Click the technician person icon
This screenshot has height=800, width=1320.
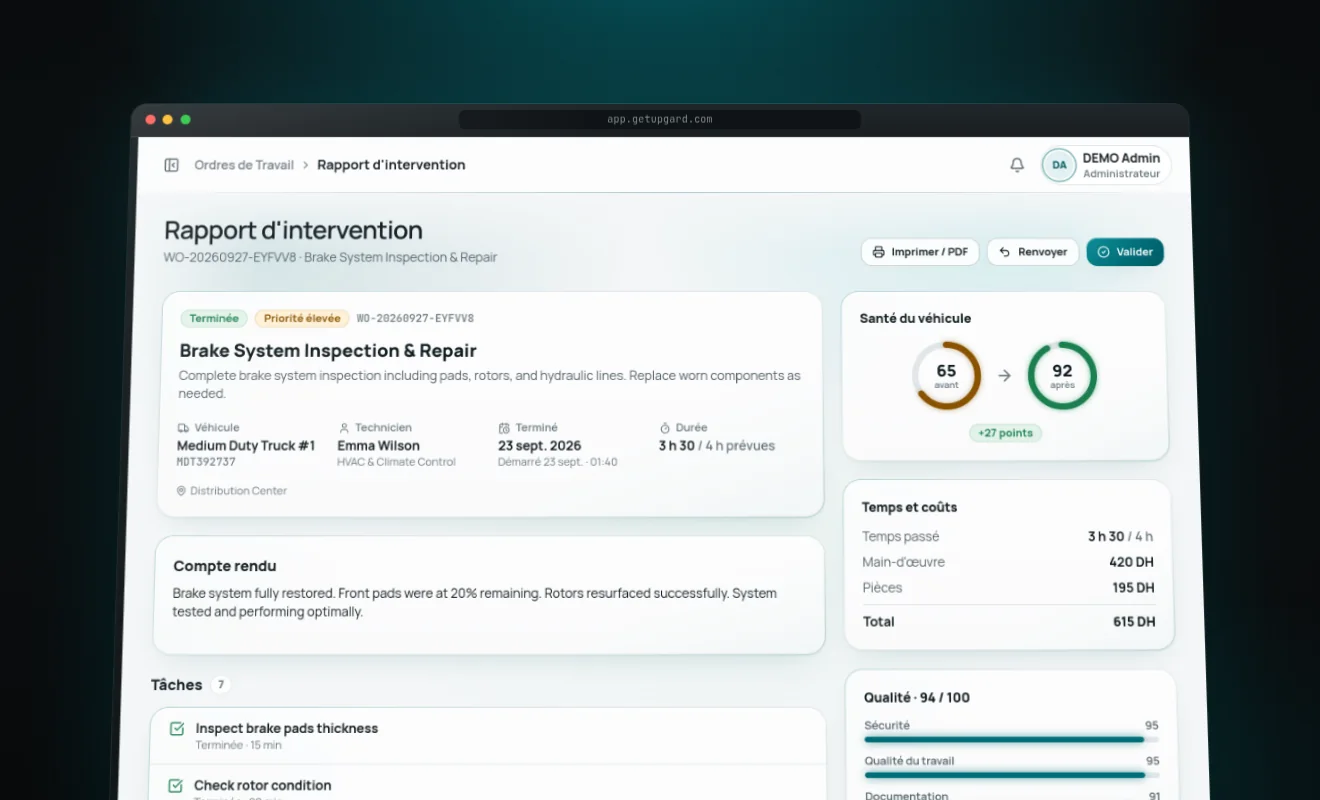344,428
